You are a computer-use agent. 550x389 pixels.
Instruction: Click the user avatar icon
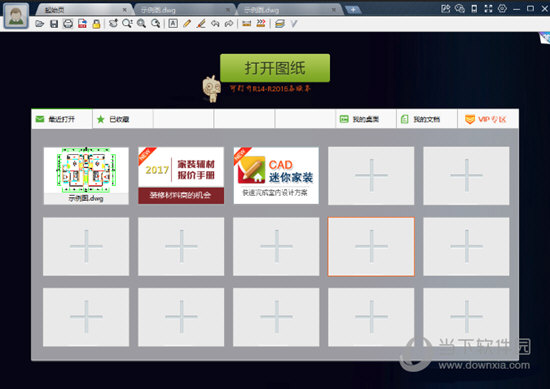click(16, 16)
